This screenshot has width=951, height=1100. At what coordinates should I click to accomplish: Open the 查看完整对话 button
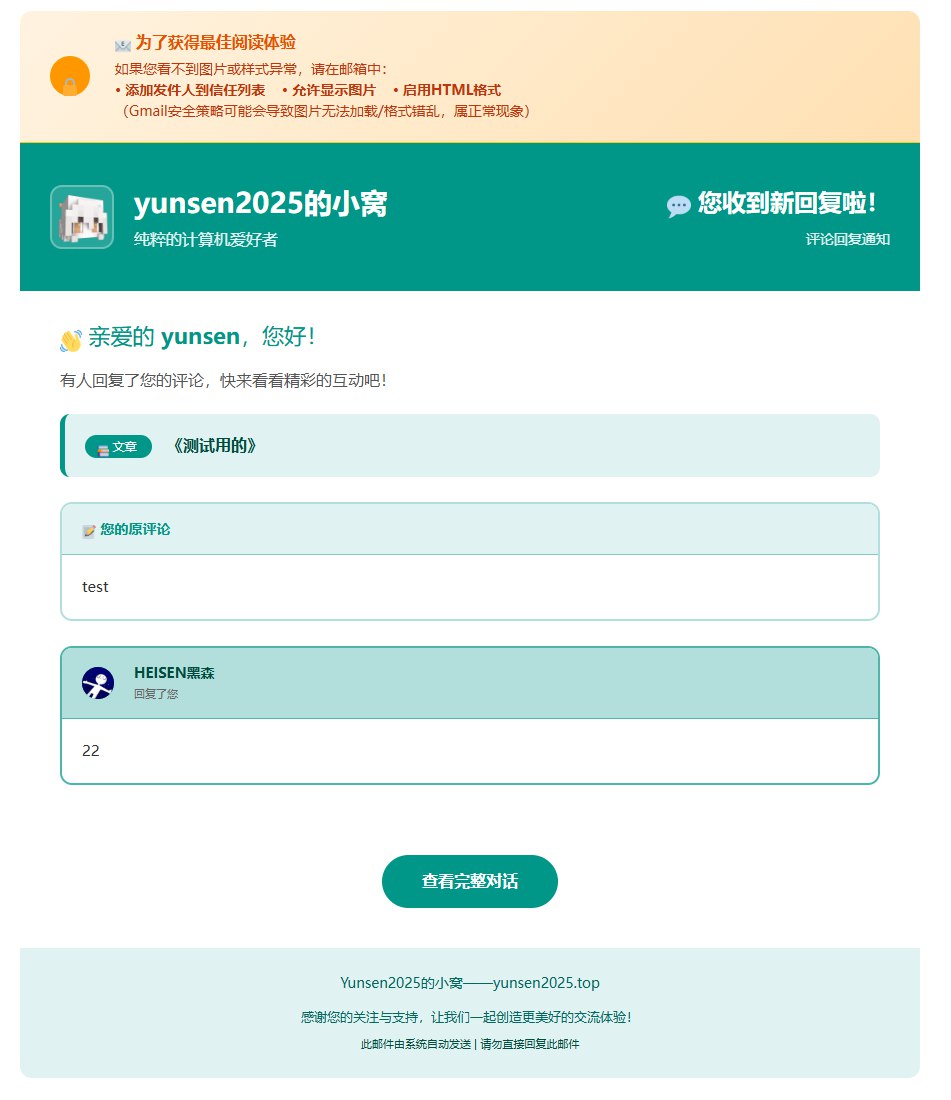(x=470, y=881)
